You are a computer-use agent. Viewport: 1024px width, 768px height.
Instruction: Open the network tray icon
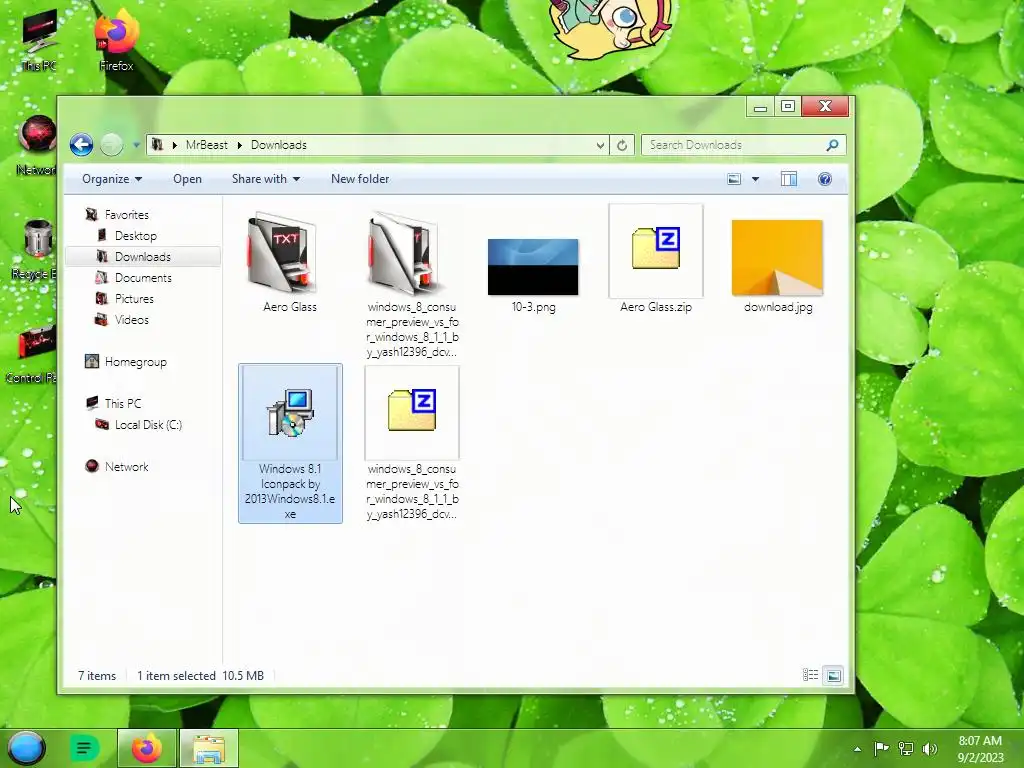(x=906, y=748)
